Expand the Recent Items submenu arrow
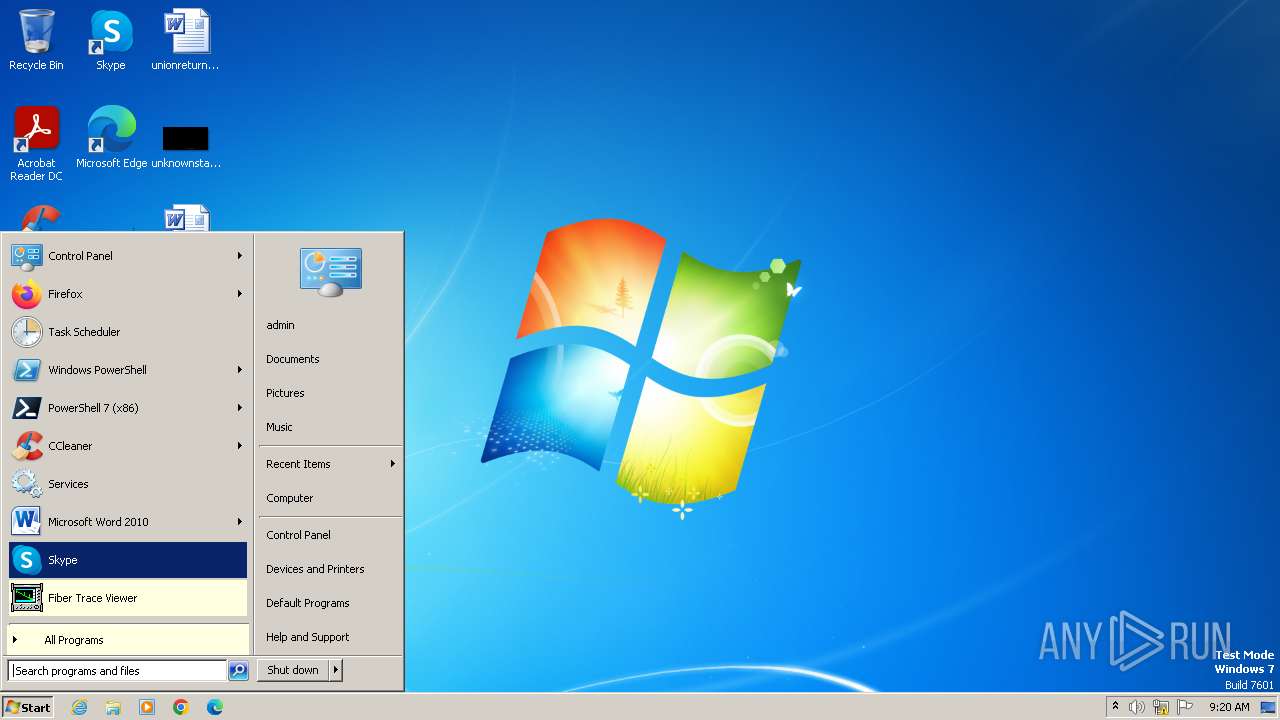 (x=393, y=464)
